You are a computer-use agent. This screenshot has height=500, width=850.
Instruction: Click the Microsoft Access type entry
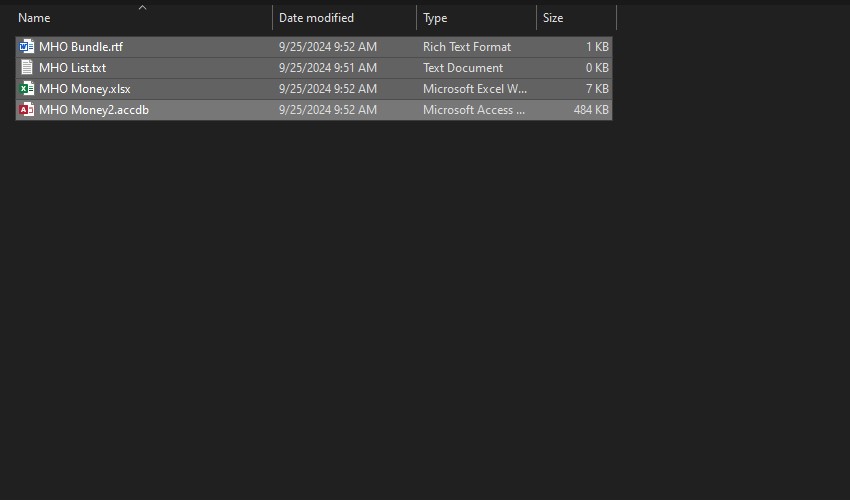point(474,110)
